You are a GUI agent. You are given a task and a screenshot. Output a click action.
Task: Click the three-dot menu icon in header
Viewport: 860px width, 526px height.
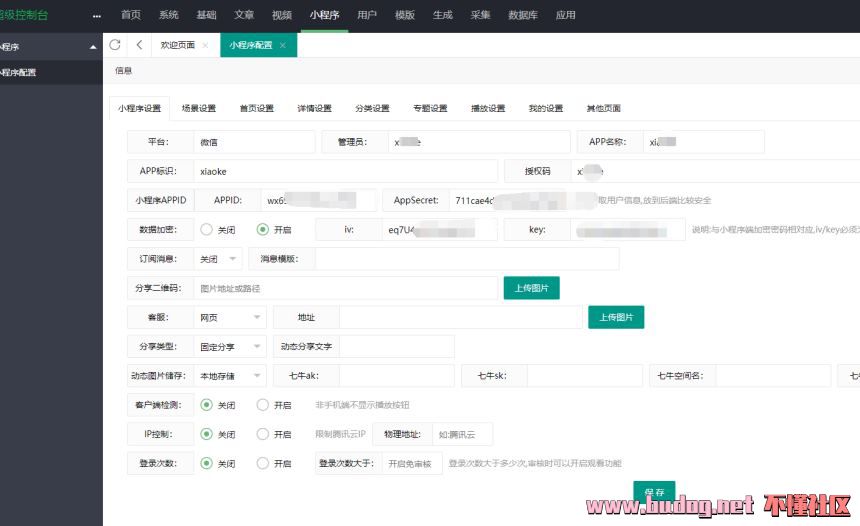tap(96, 16)
